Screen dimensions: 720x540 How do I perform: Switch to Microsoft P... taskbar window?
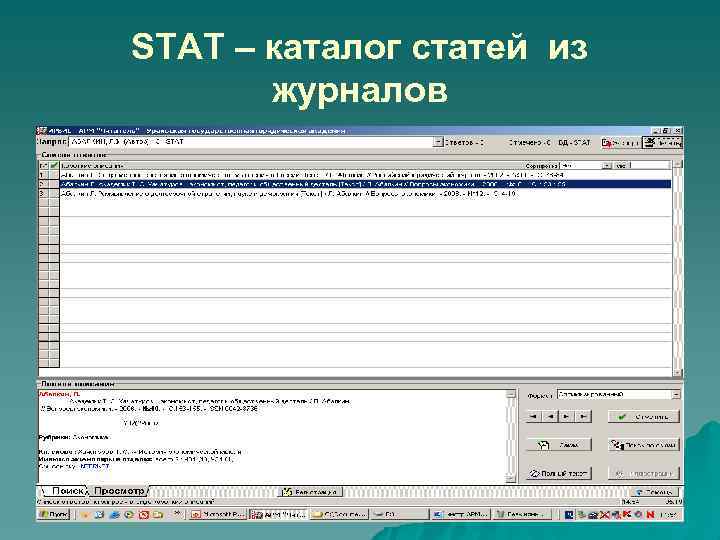pyautogui.click(x=218, y=515)
